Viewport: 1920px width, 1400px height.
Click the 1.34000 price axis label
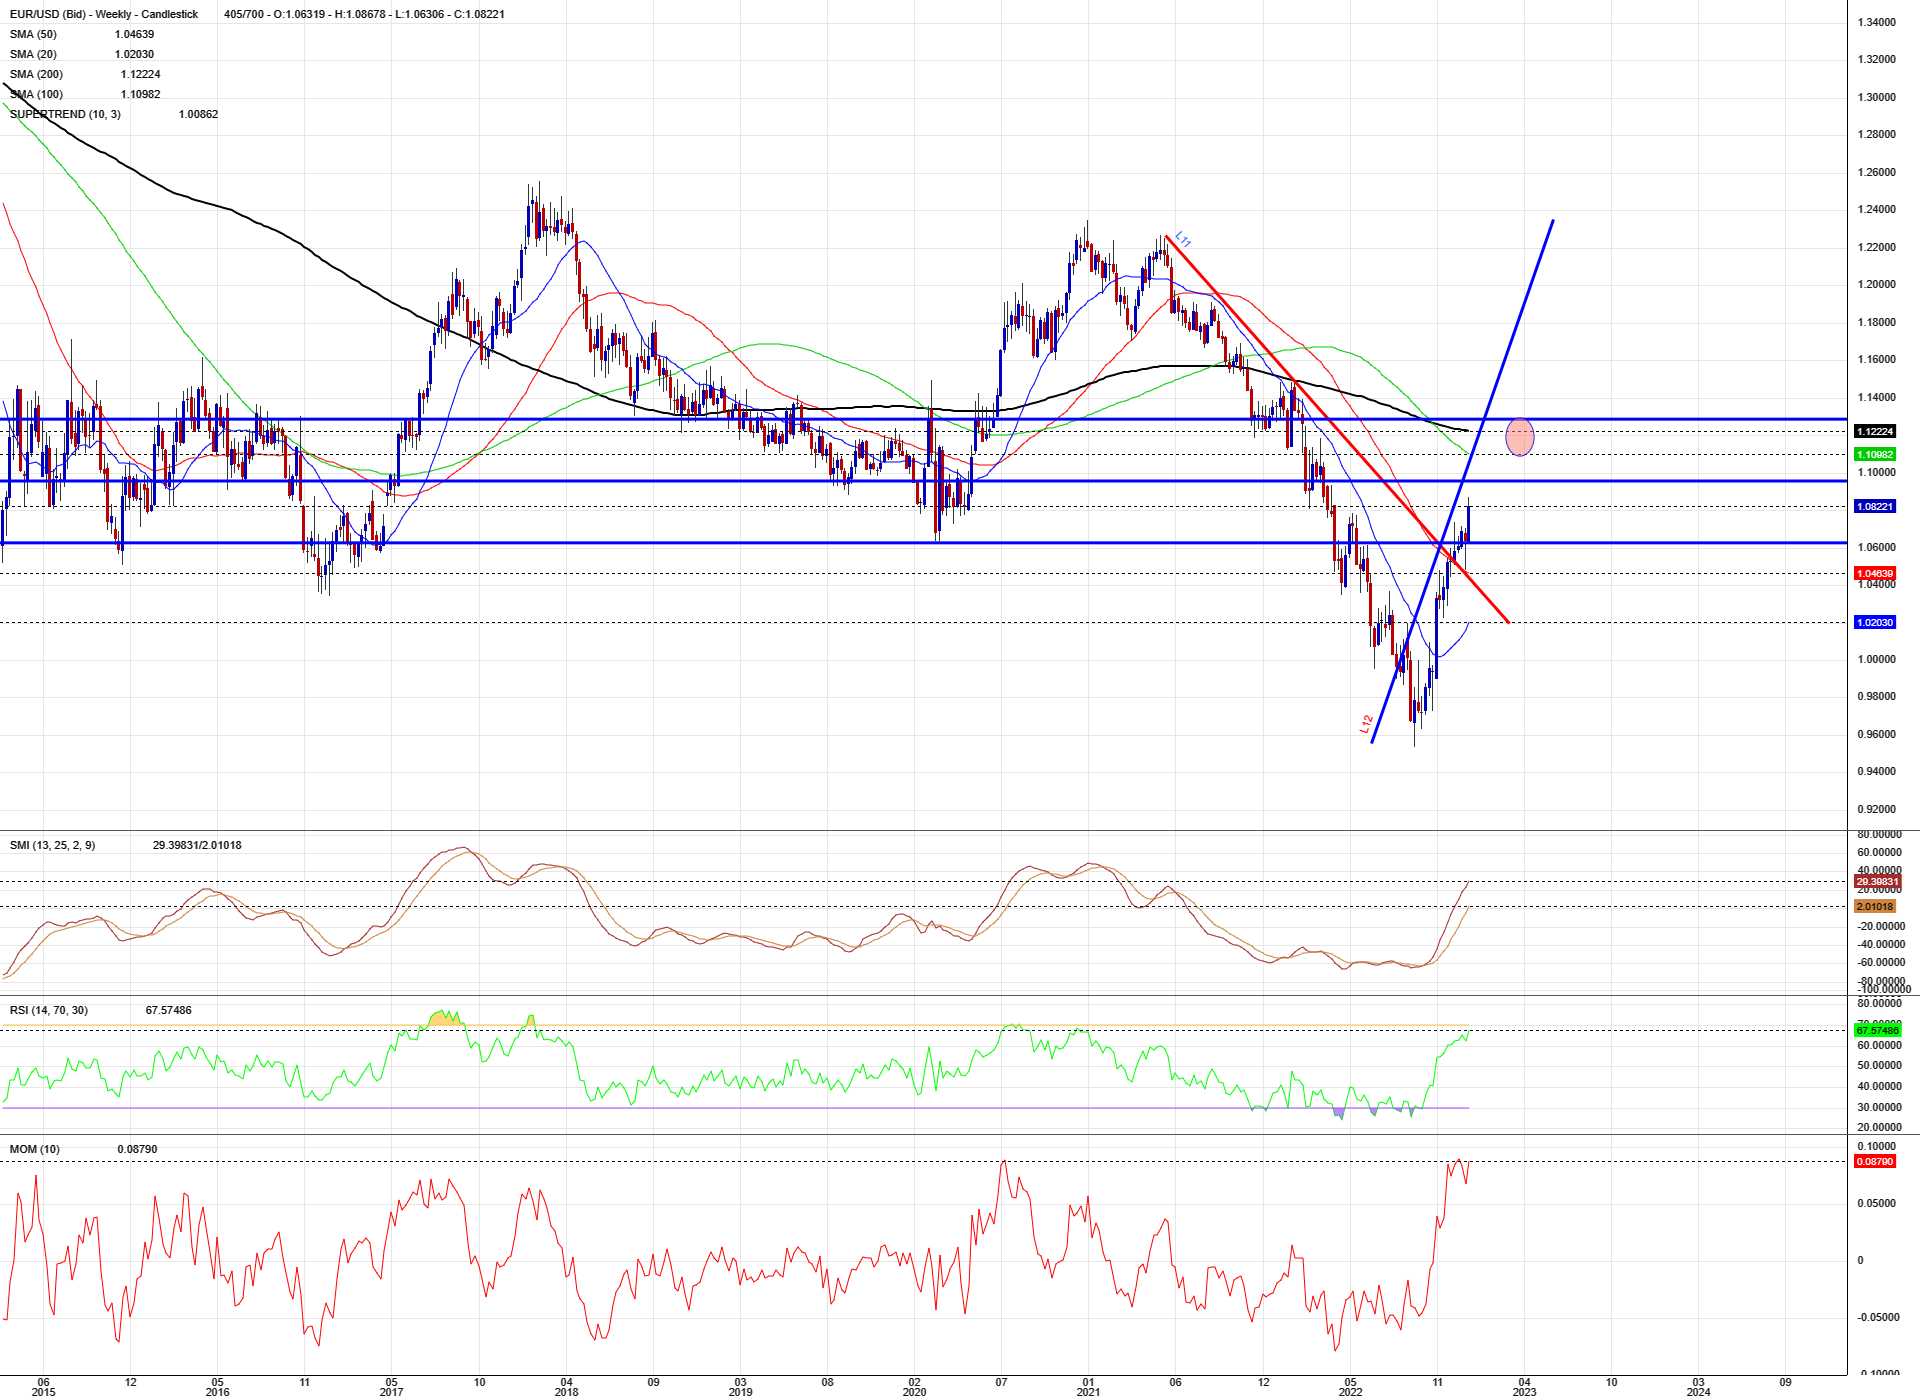(x=1876, y=22)
